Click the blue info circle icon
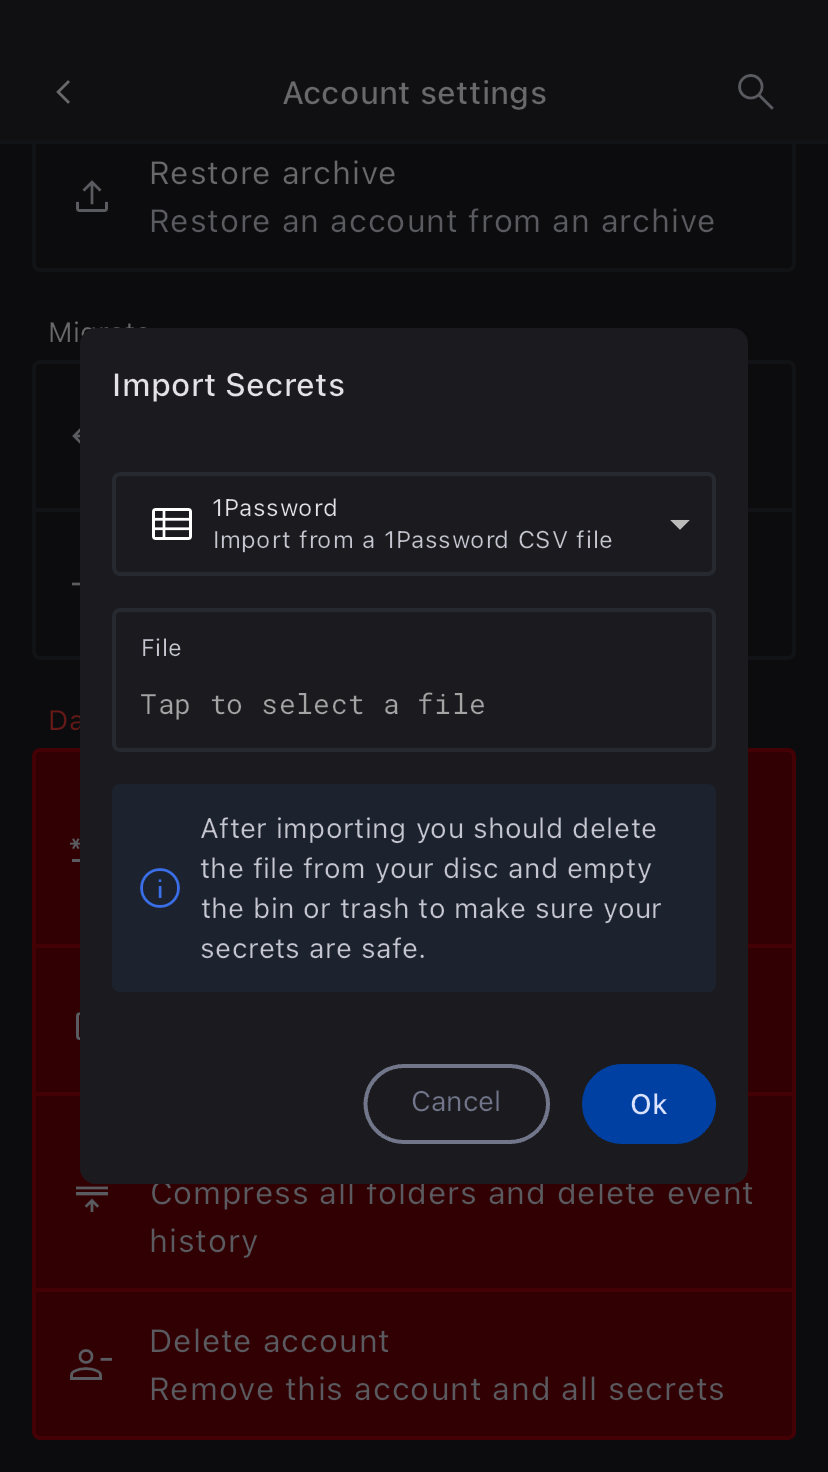The image size is (828, 1472). [160, 888]
